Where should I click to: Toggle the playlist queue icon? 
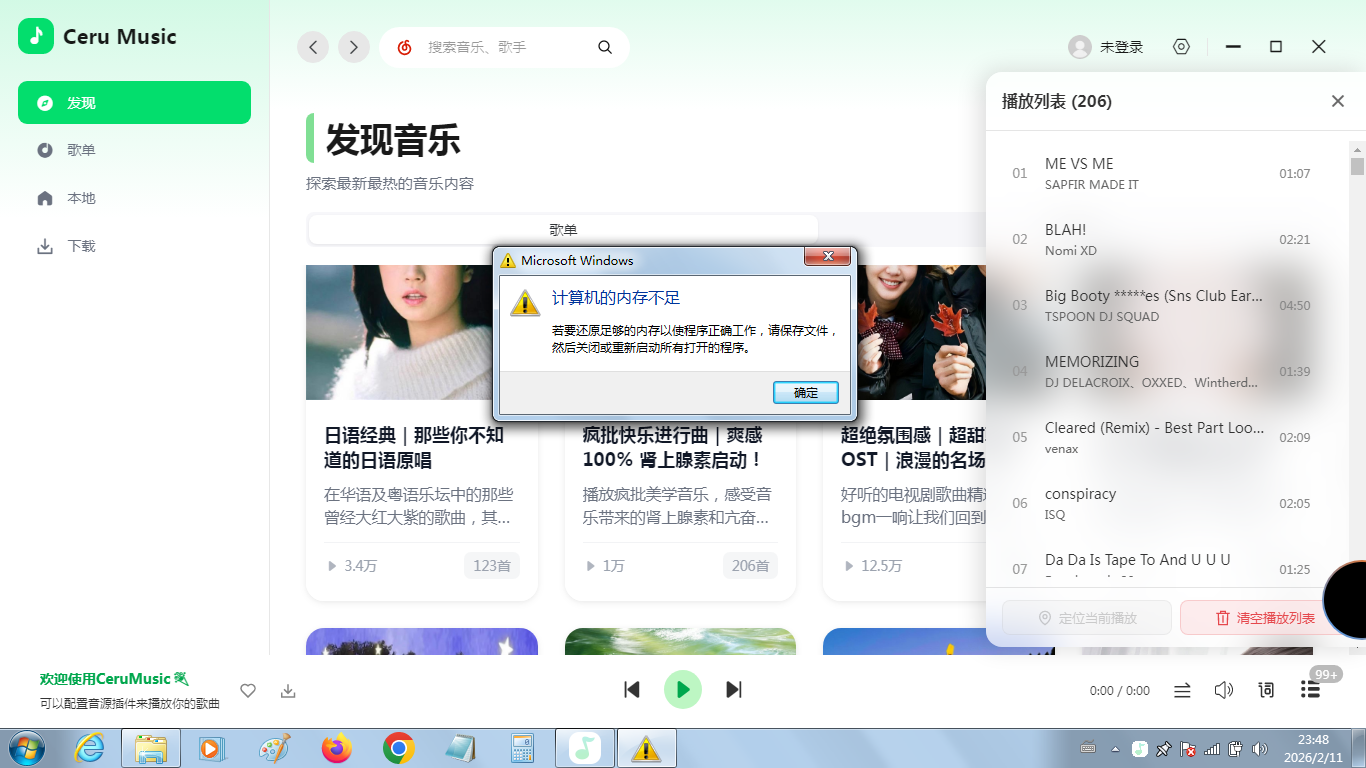(x=1310, y=690)
